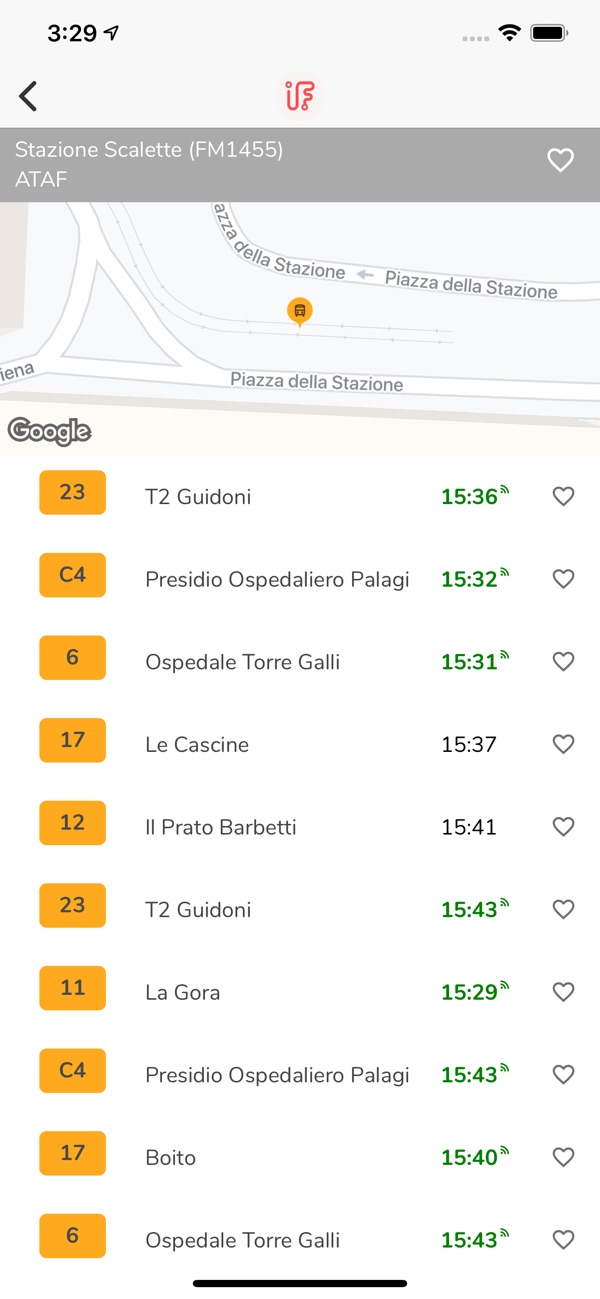Favorite the Boito line 17 departure
The width and height of the screenshot is (600, 1299).
tap(564, 1157)
